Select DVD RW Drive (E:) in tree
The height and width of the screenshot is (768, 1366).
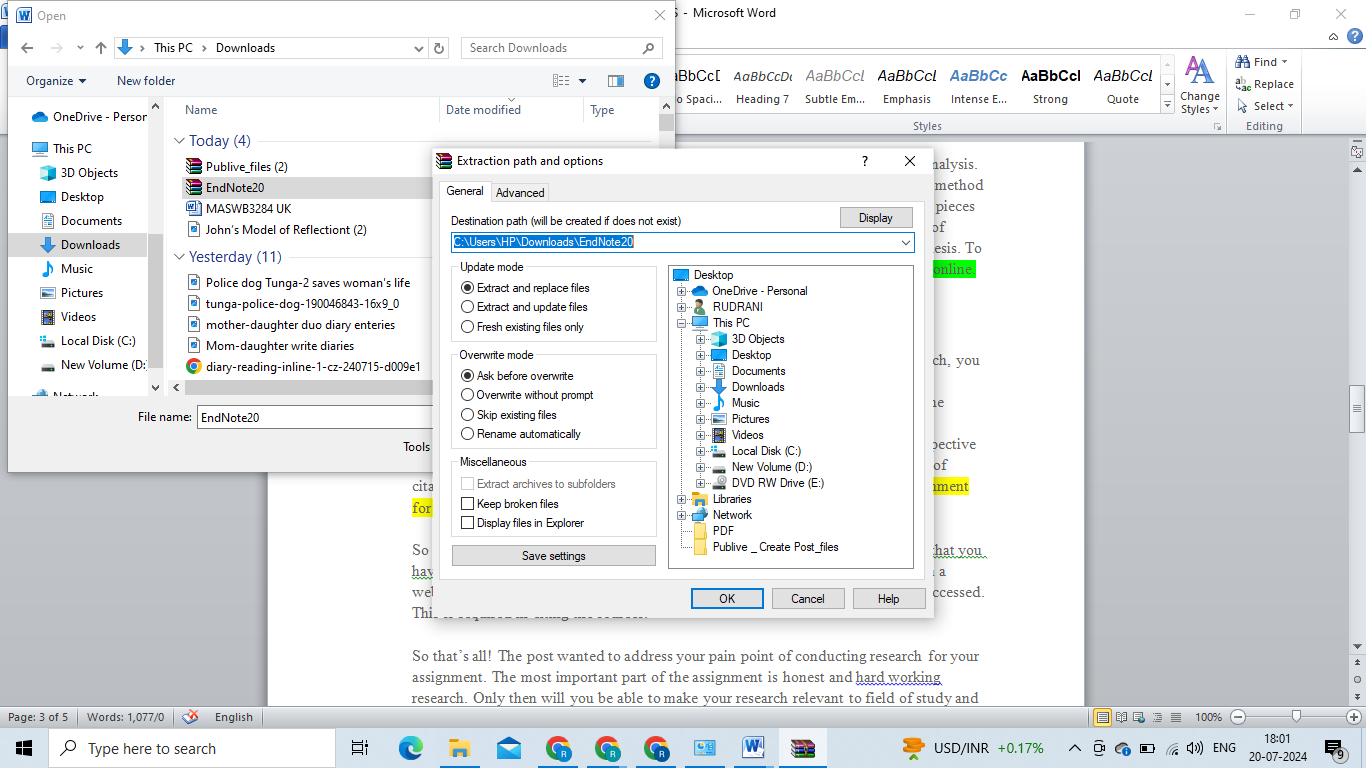click(x=777, y=483)
